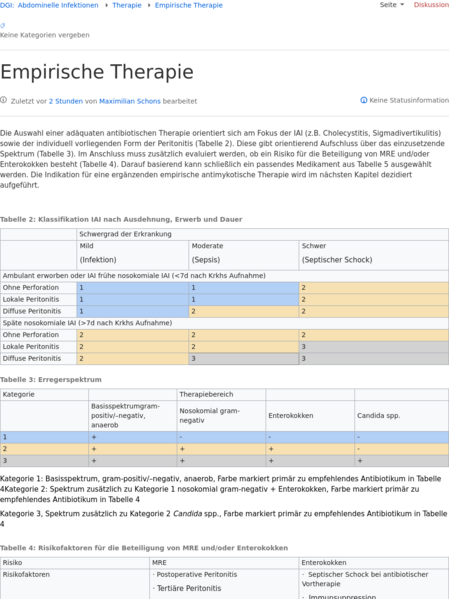This screenshot has width=449, height=599.
Task: Click the 'Empirische Therapie' page heading
Action: tap(97, 72)
